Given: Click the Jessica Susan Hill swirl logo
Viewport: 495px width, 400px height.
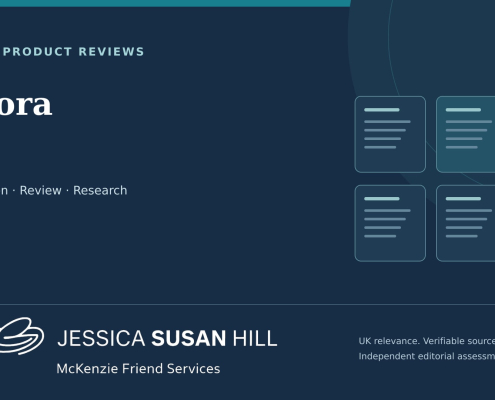Looking at the screenshot, I should (21, 336).
